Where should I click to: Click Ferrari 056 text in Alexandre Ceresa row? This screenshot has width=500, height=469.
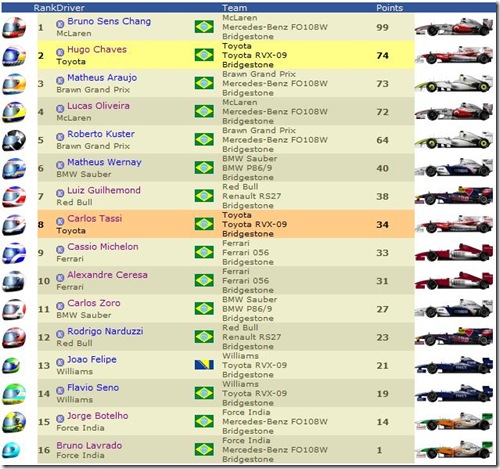(x=245, y=281)
